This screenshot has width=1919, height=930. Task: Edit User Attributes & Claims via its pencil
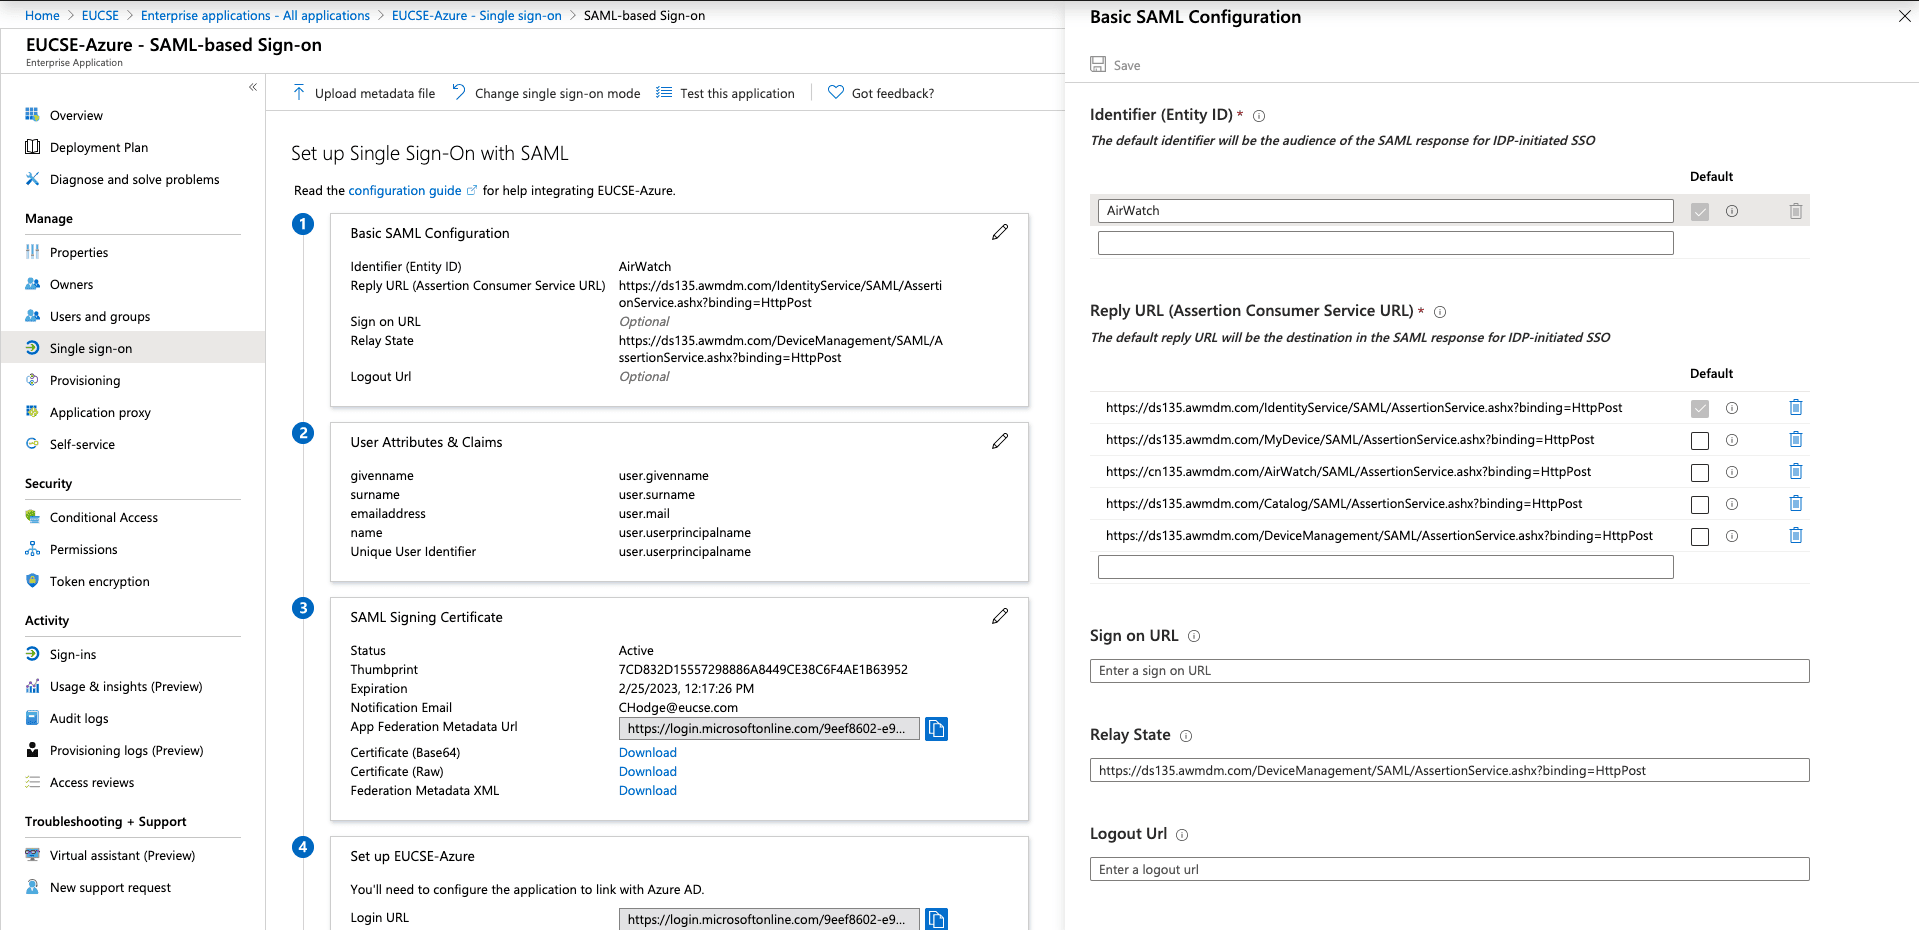pos(1000,441)
